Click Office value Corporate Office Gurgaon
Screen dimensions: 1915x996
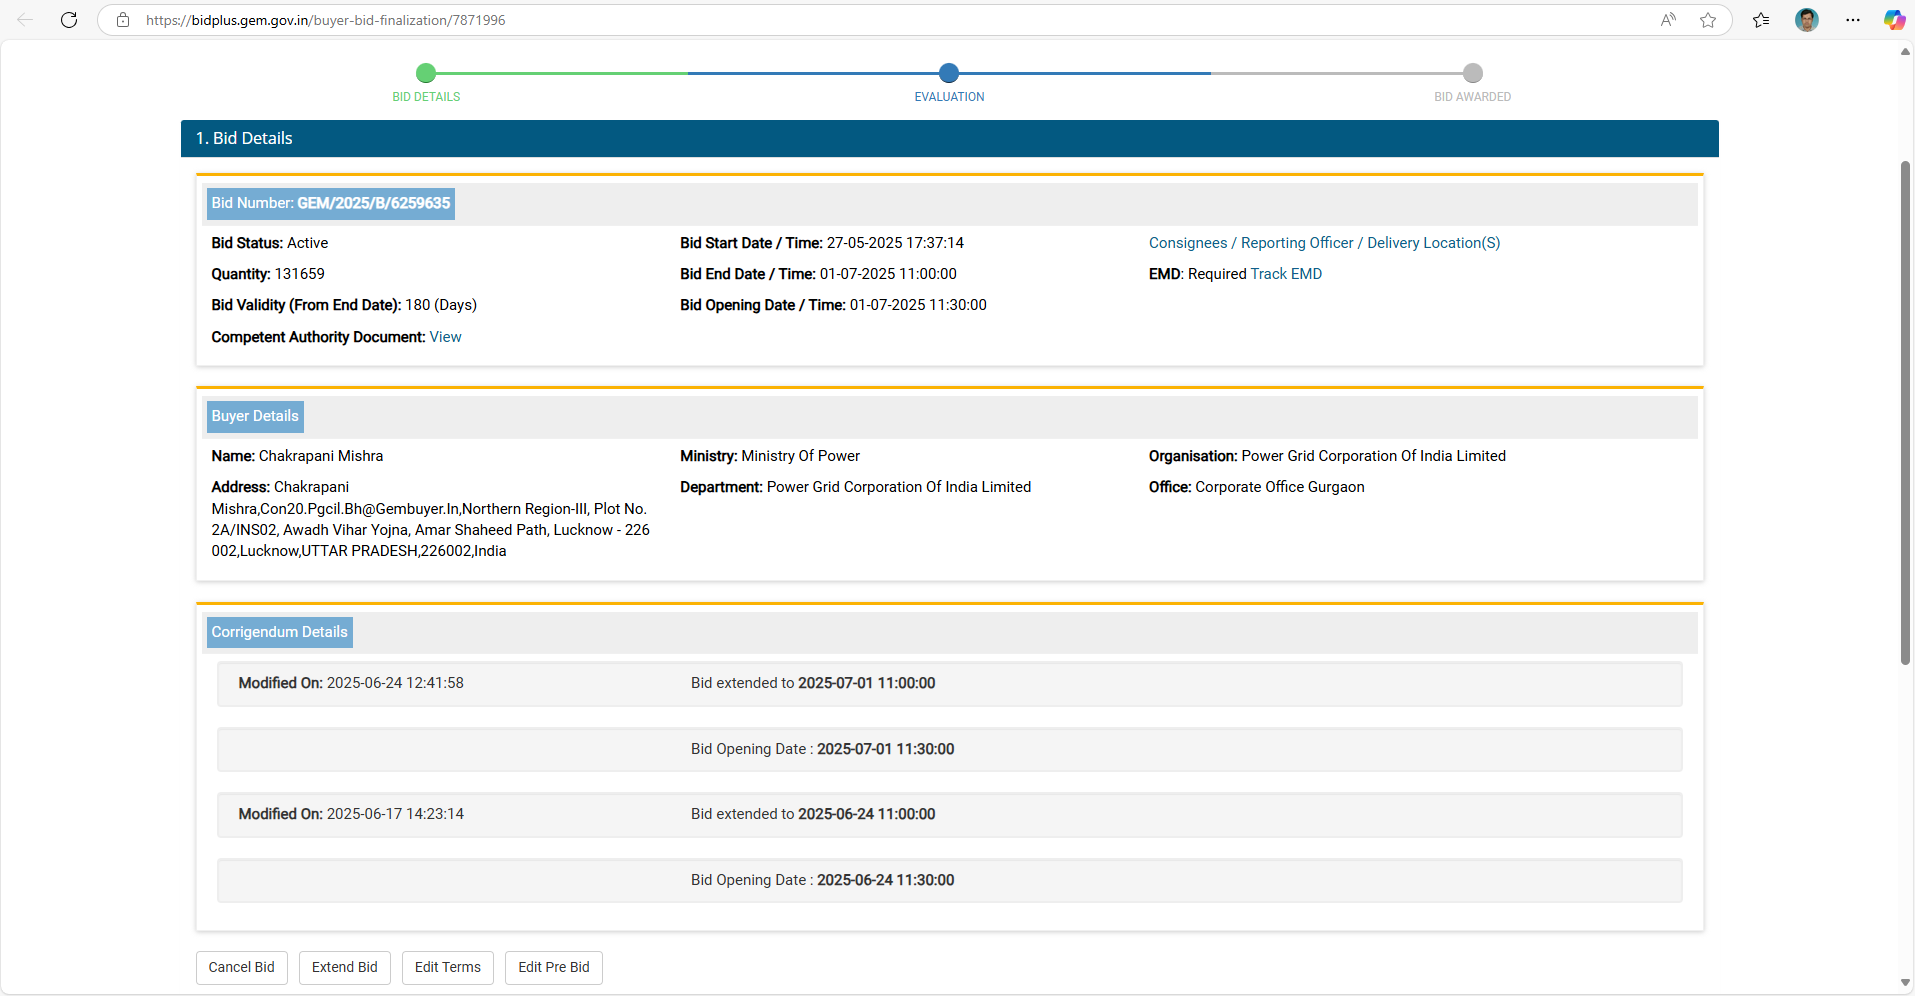[1280, 487]
